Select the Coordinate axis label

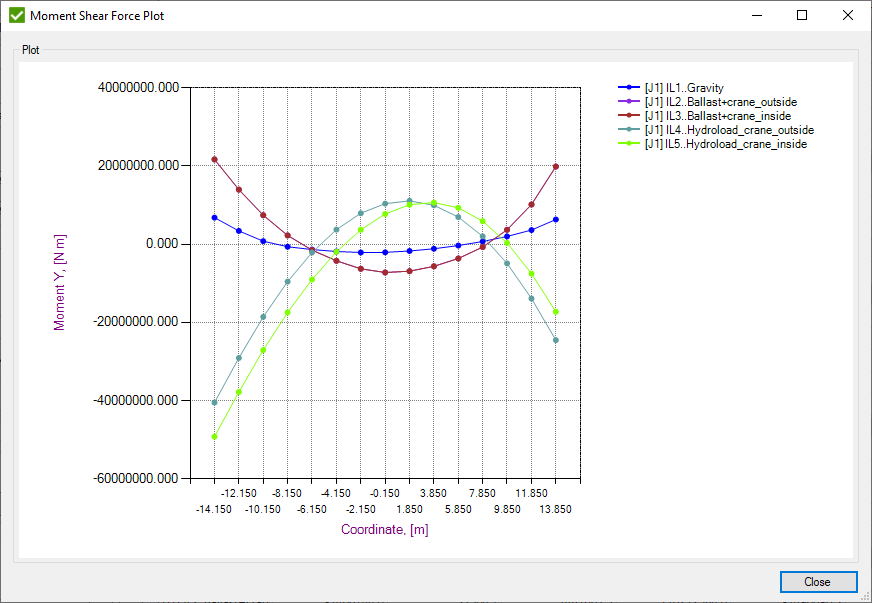tap(384, 531)
